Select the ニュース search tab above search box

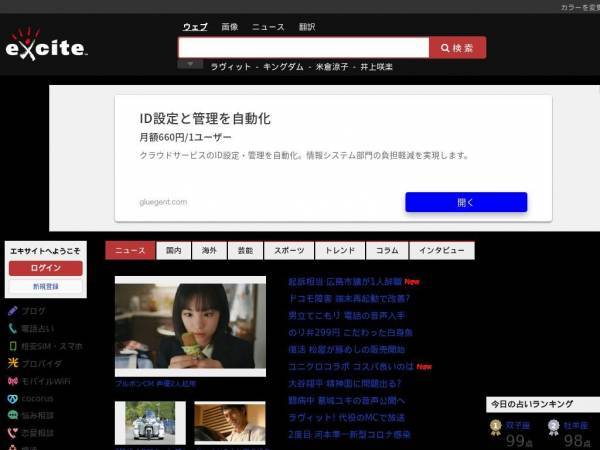pyautogui.click(x=268, y=27)
